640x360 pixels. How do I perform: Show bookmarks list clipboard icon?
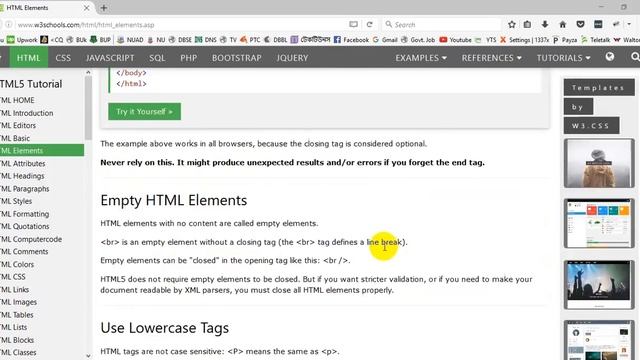pos(527,24)
